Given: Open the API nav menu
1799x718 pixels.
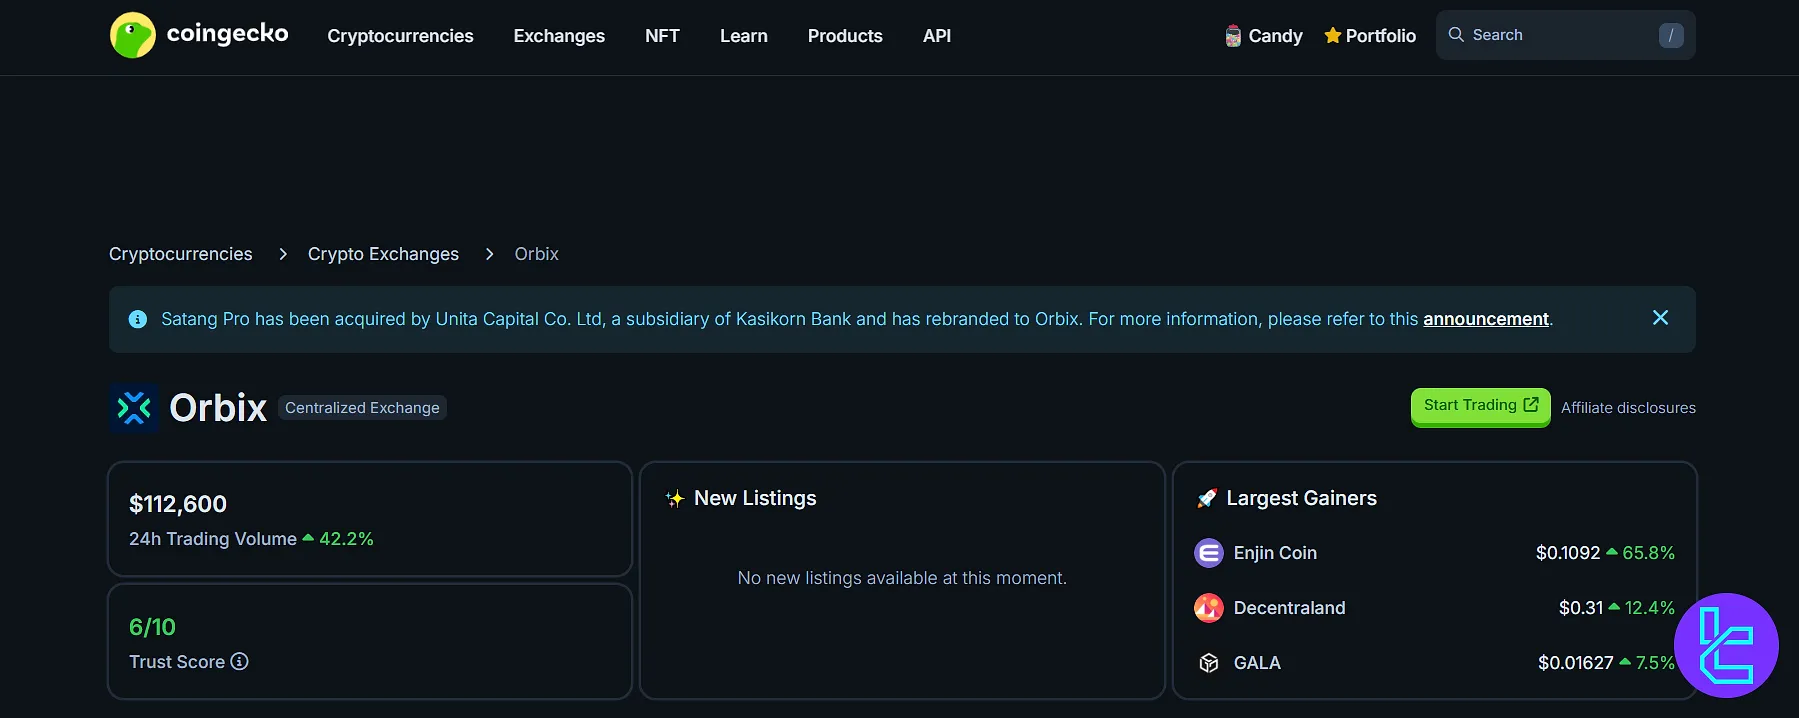Looking at the screenshot, I should (937, 36).
